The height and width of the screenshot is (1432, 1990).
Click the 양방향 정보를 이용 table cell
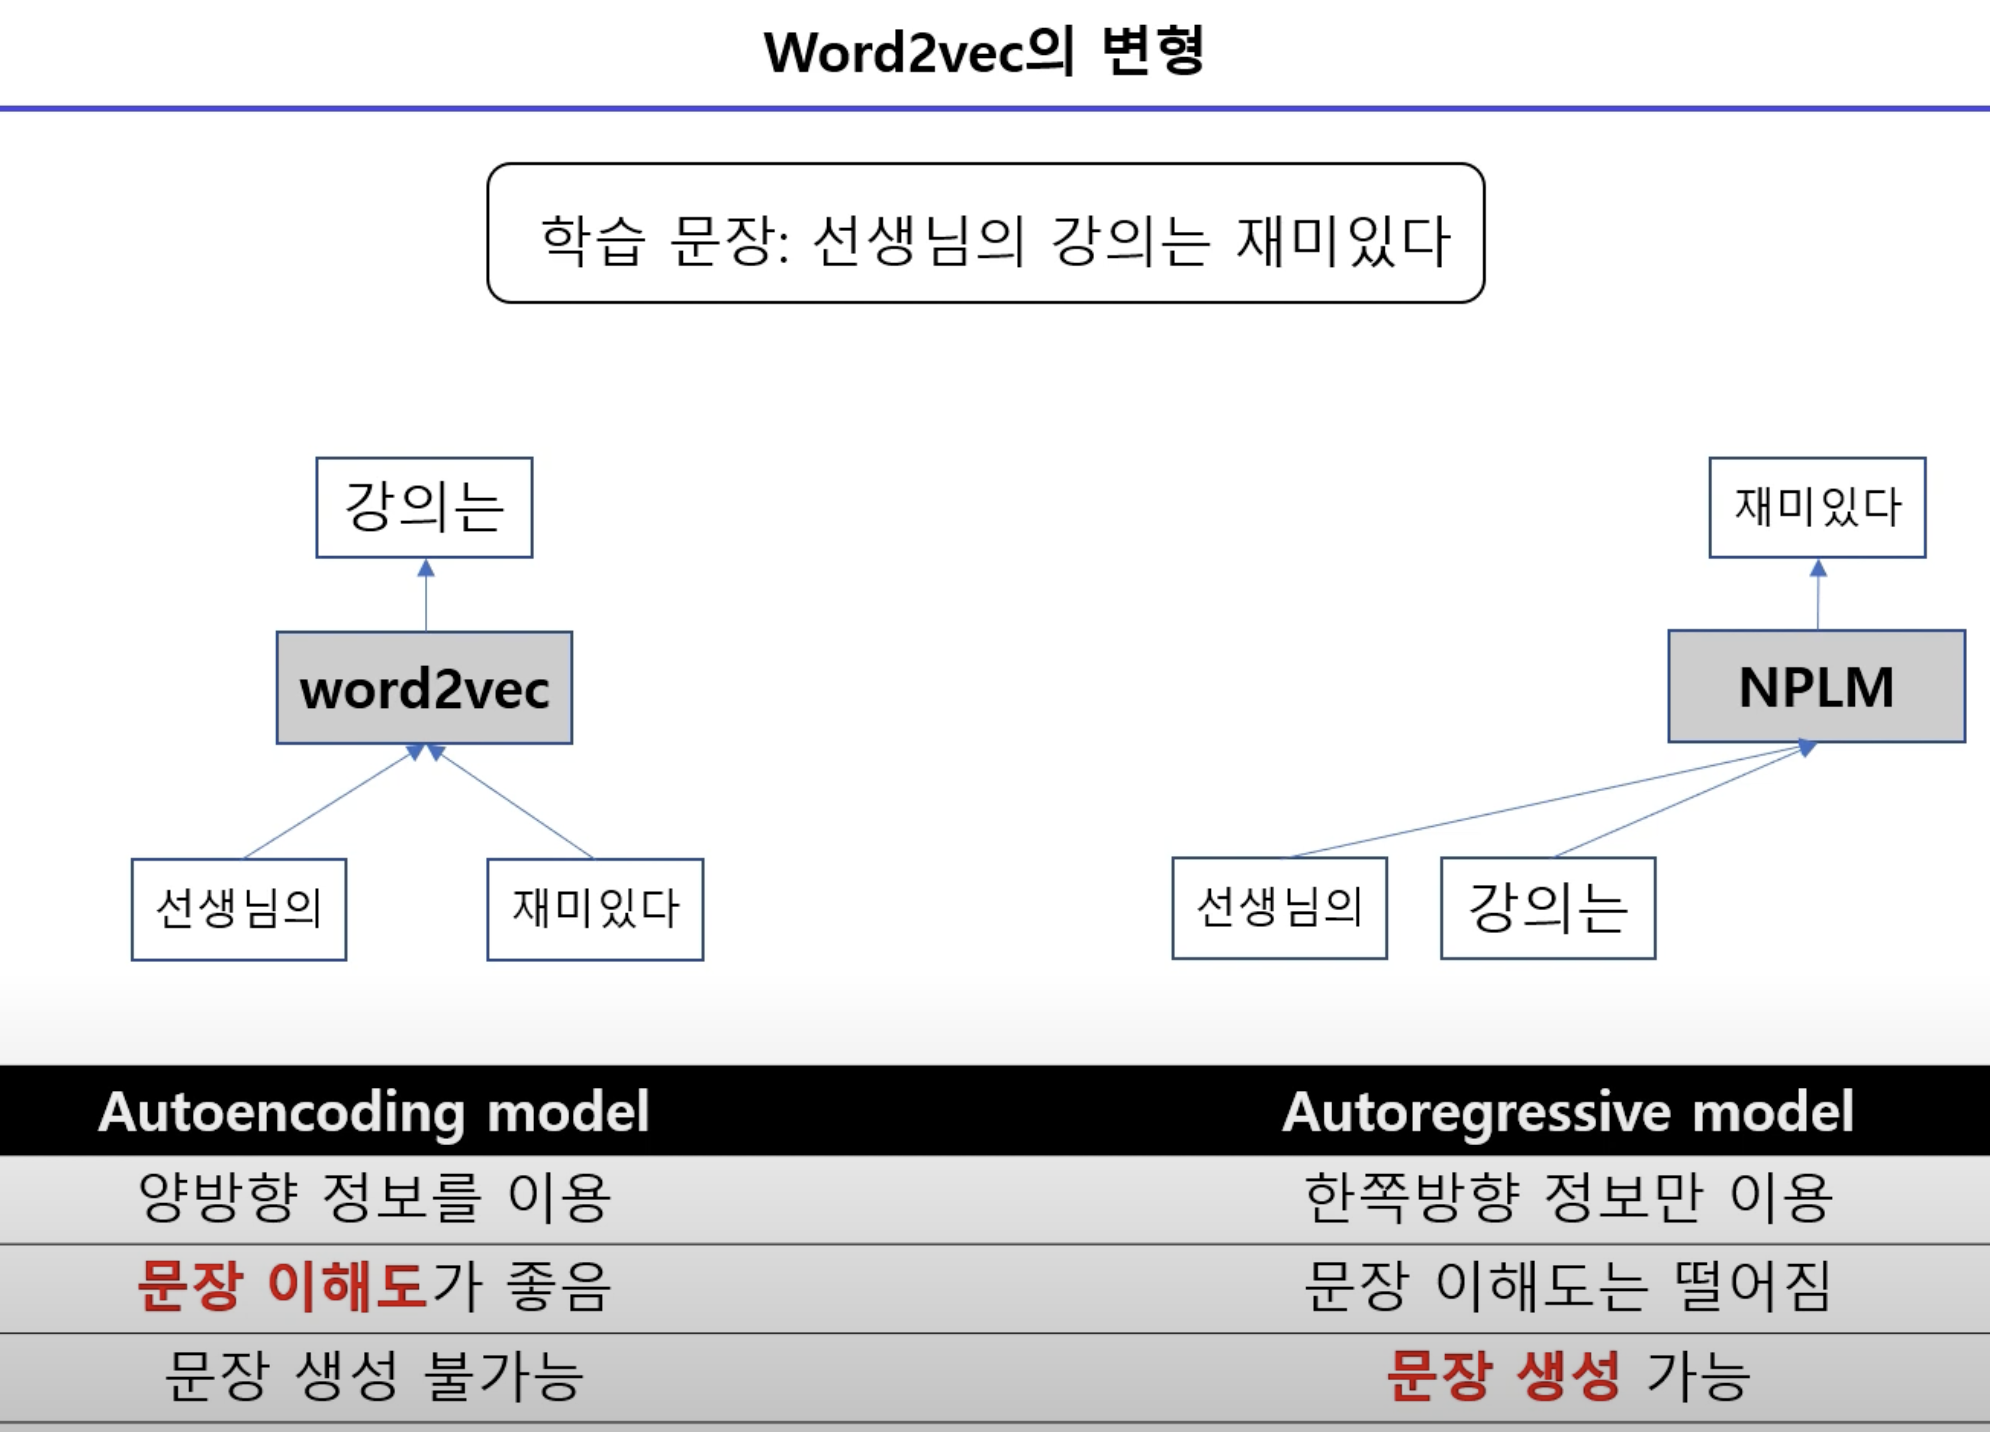coord(374,1198)
